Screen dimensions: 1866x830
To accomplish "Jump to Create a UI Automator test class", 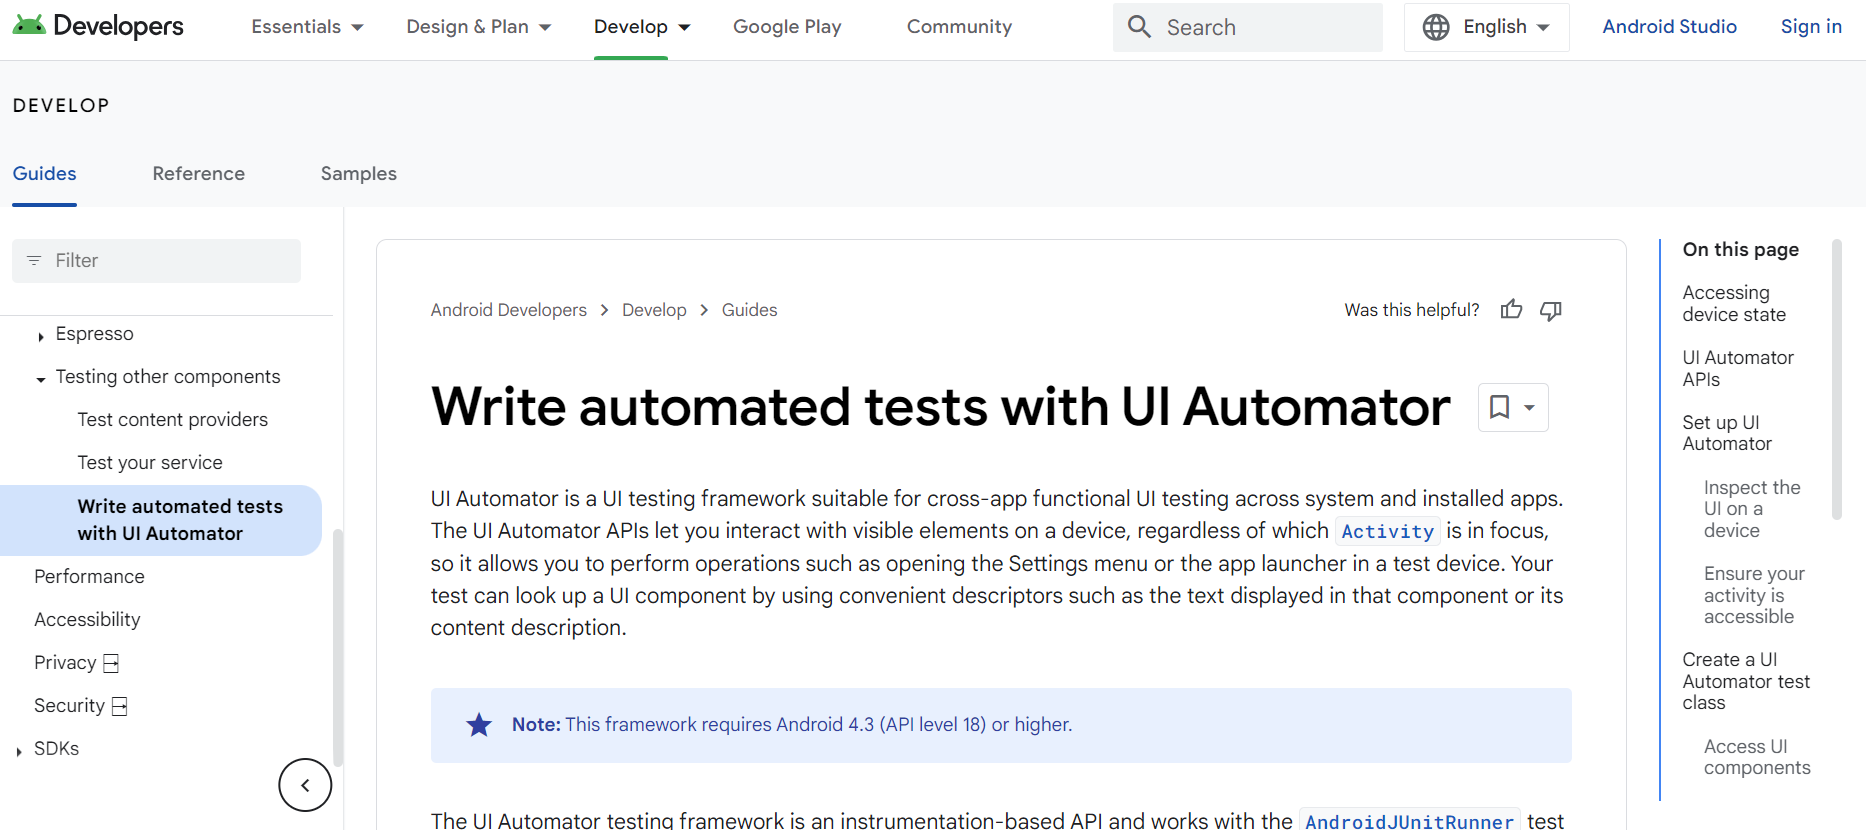I will 1746,682.
